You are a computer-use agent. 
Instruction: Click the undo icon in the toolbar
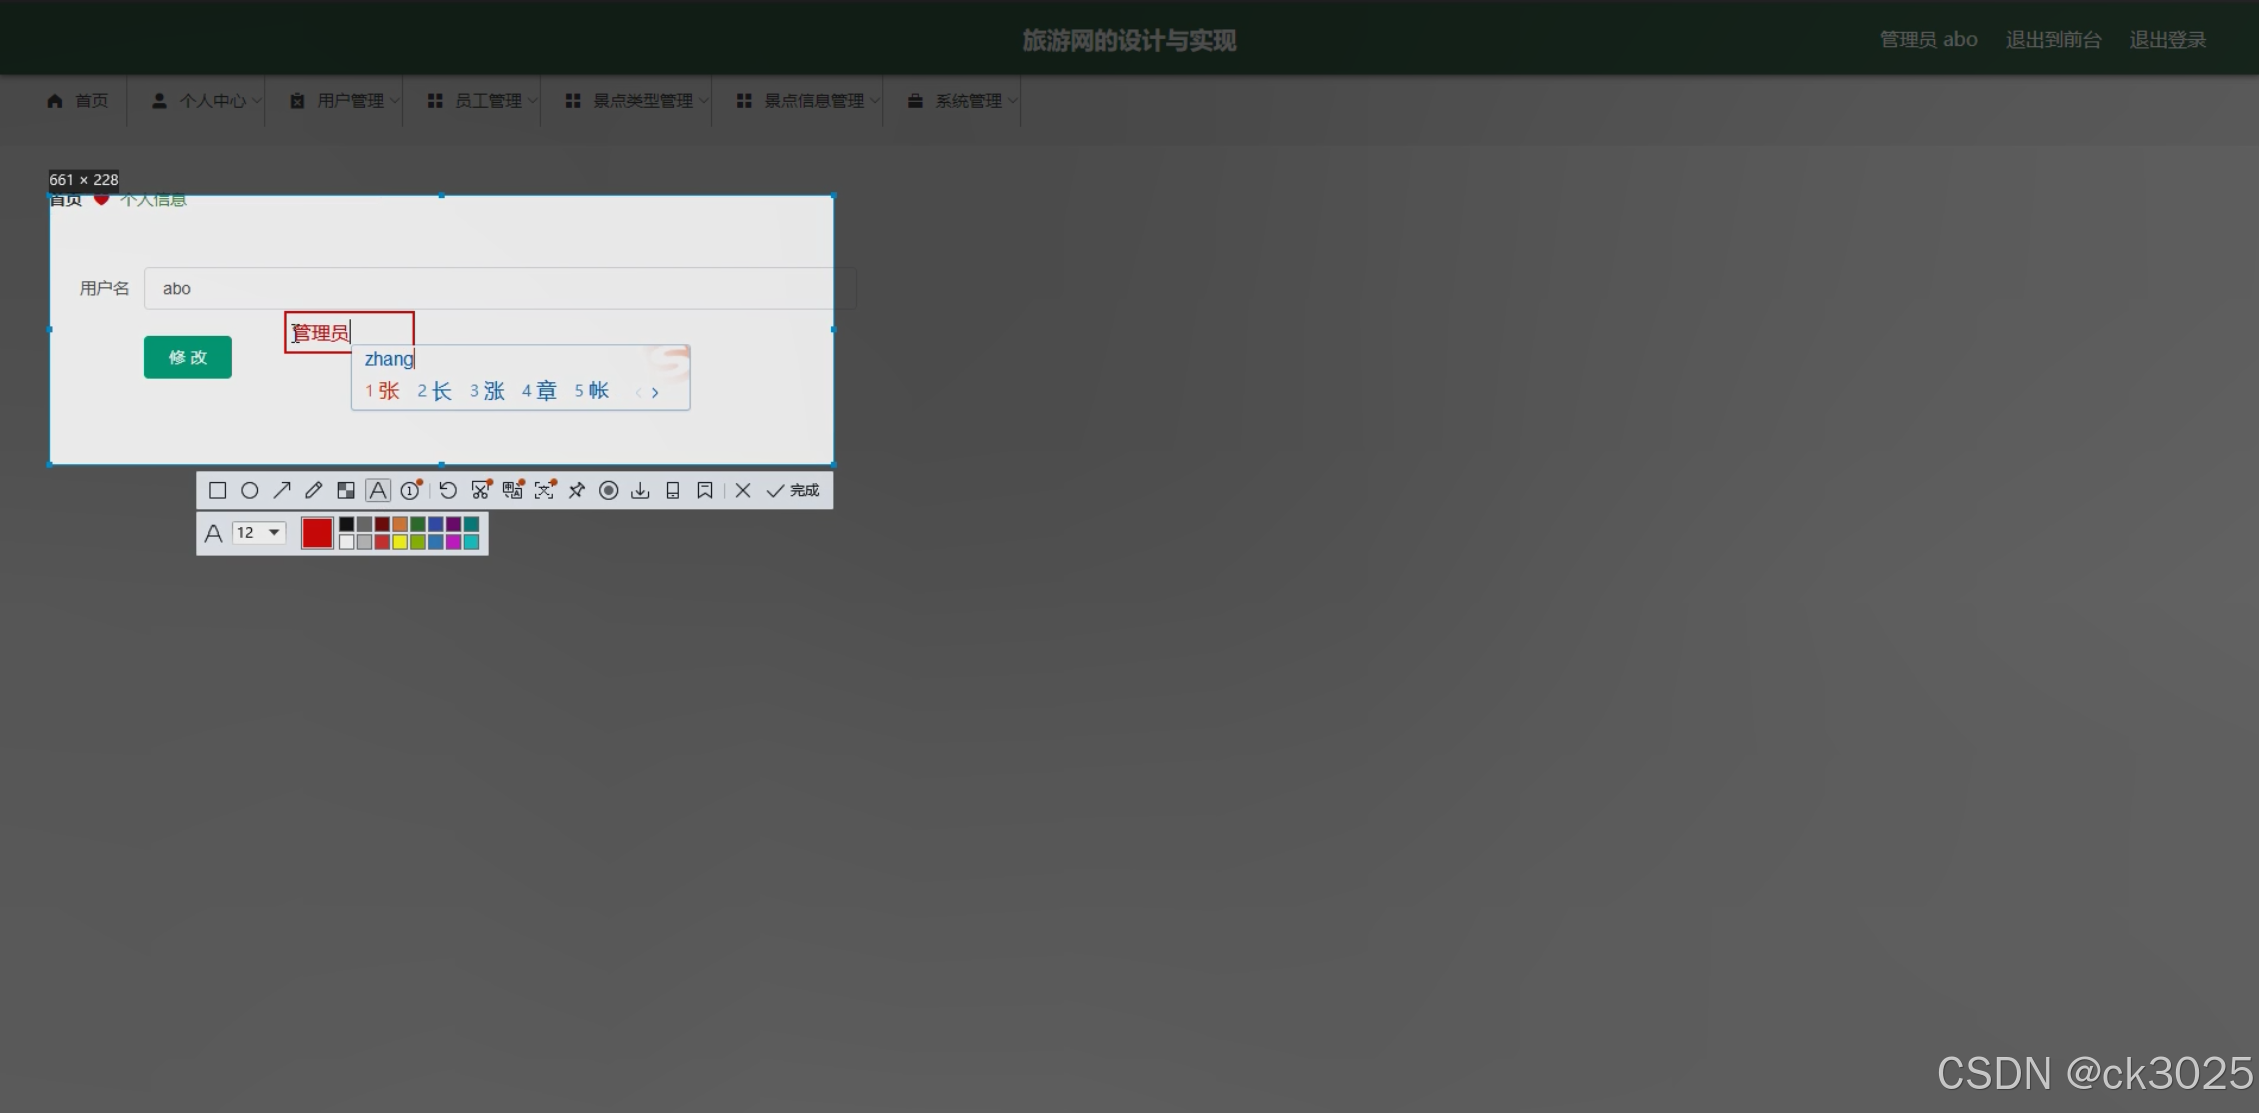tap(448, 490)
